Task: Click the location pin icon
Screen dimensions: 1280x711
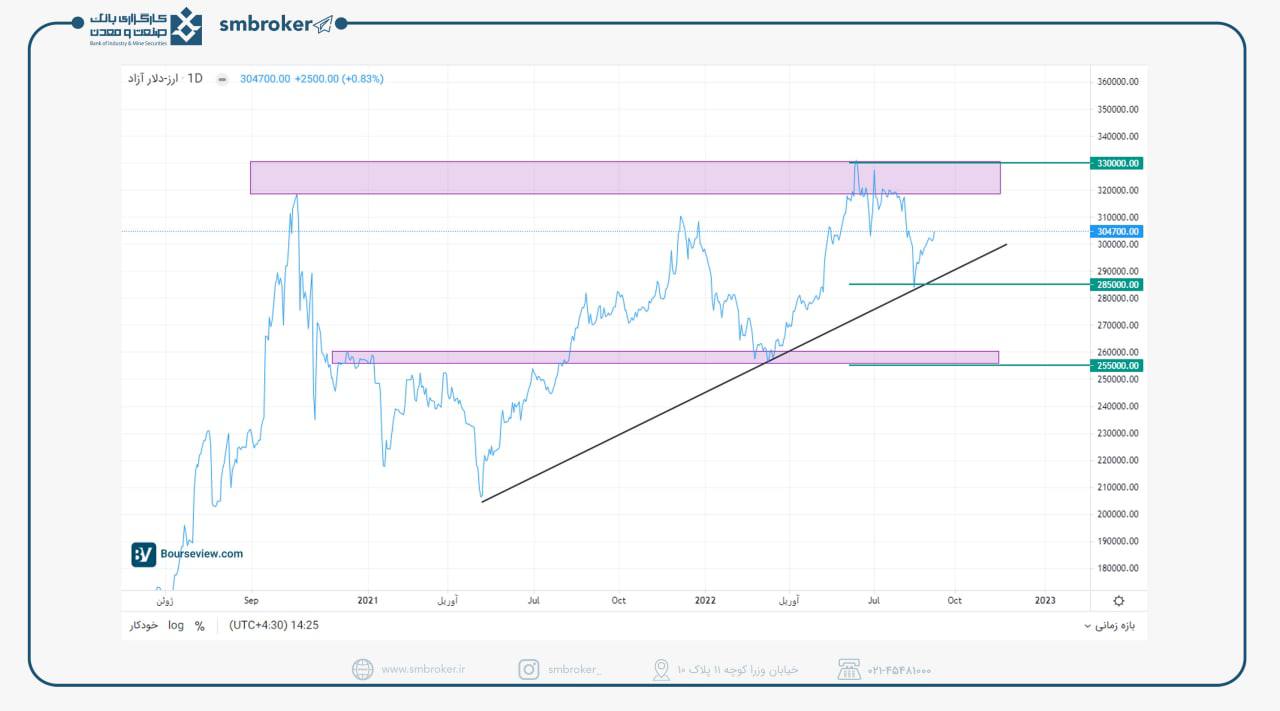Action: tap(661, 669)
